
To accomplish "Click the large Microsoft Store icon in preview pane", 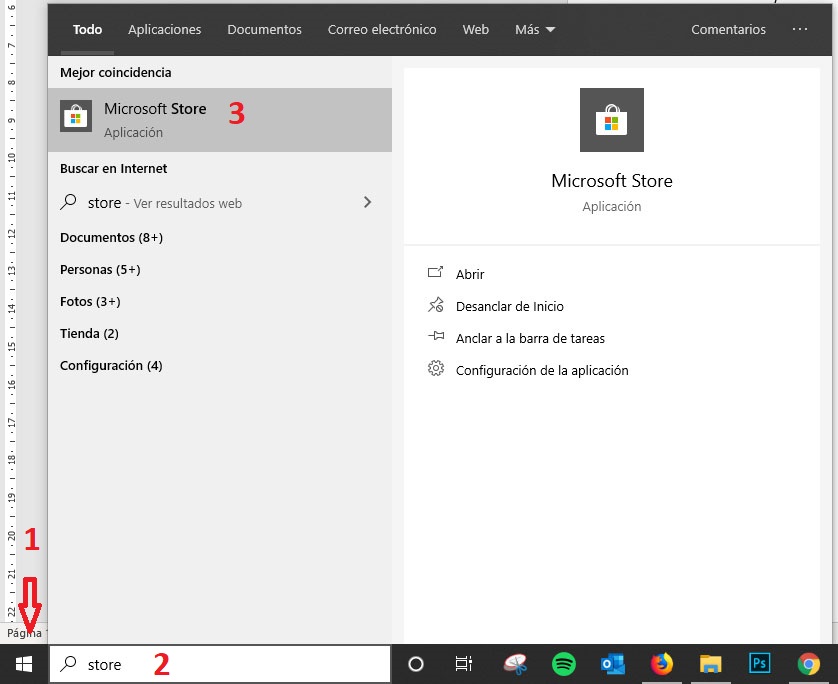I will pyautogui.click(x=611, y=120).
